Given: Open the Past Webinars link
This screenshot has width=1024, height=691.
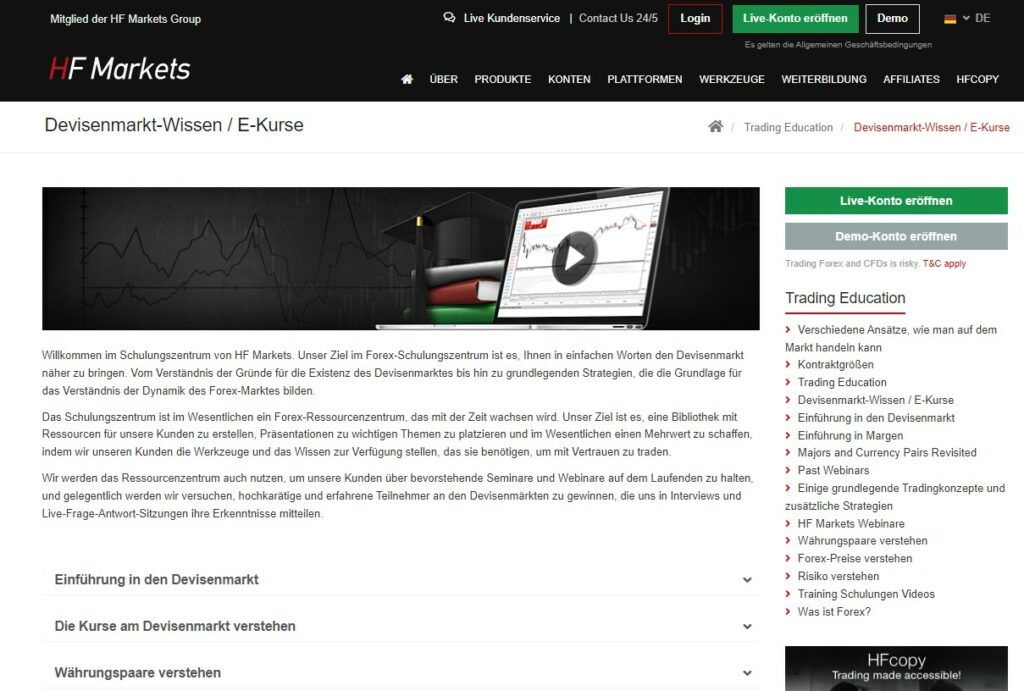Looking at the screenshot, I should coord(833,470).
